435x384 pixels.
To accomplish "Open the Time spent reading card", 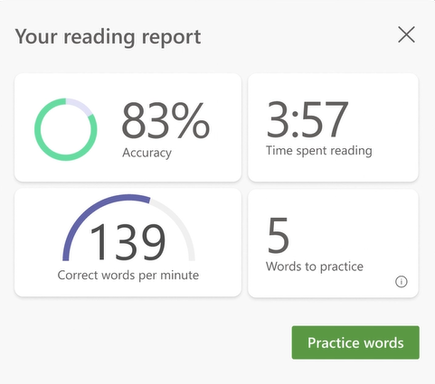I will pyautogui.click(x=333, y=128).
